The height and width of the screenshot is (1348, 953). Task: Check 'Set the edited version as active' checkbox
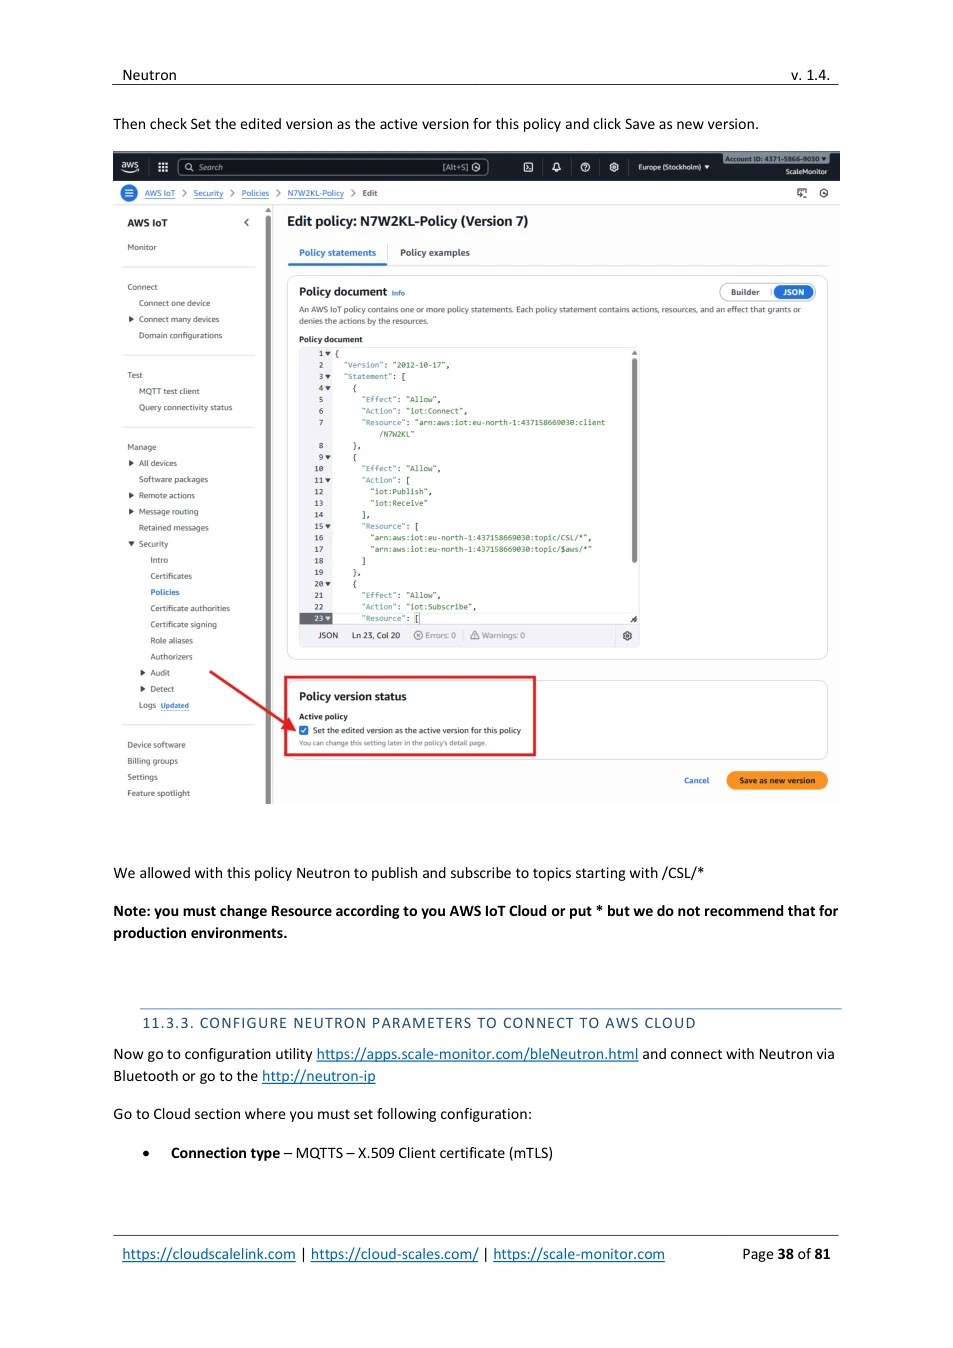[x=304, y=731]
